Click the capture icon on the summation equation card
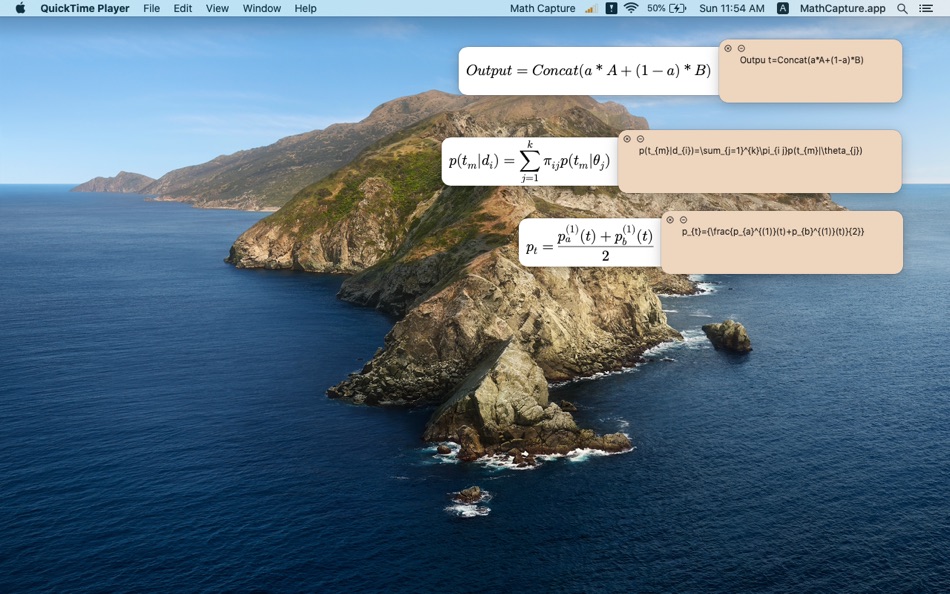Screen dimensions: 950x594 [626, 141]
